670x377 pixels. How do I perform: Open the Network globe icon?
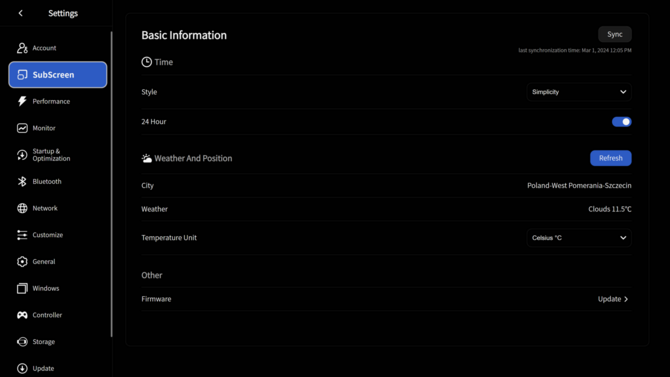(22, 208)
